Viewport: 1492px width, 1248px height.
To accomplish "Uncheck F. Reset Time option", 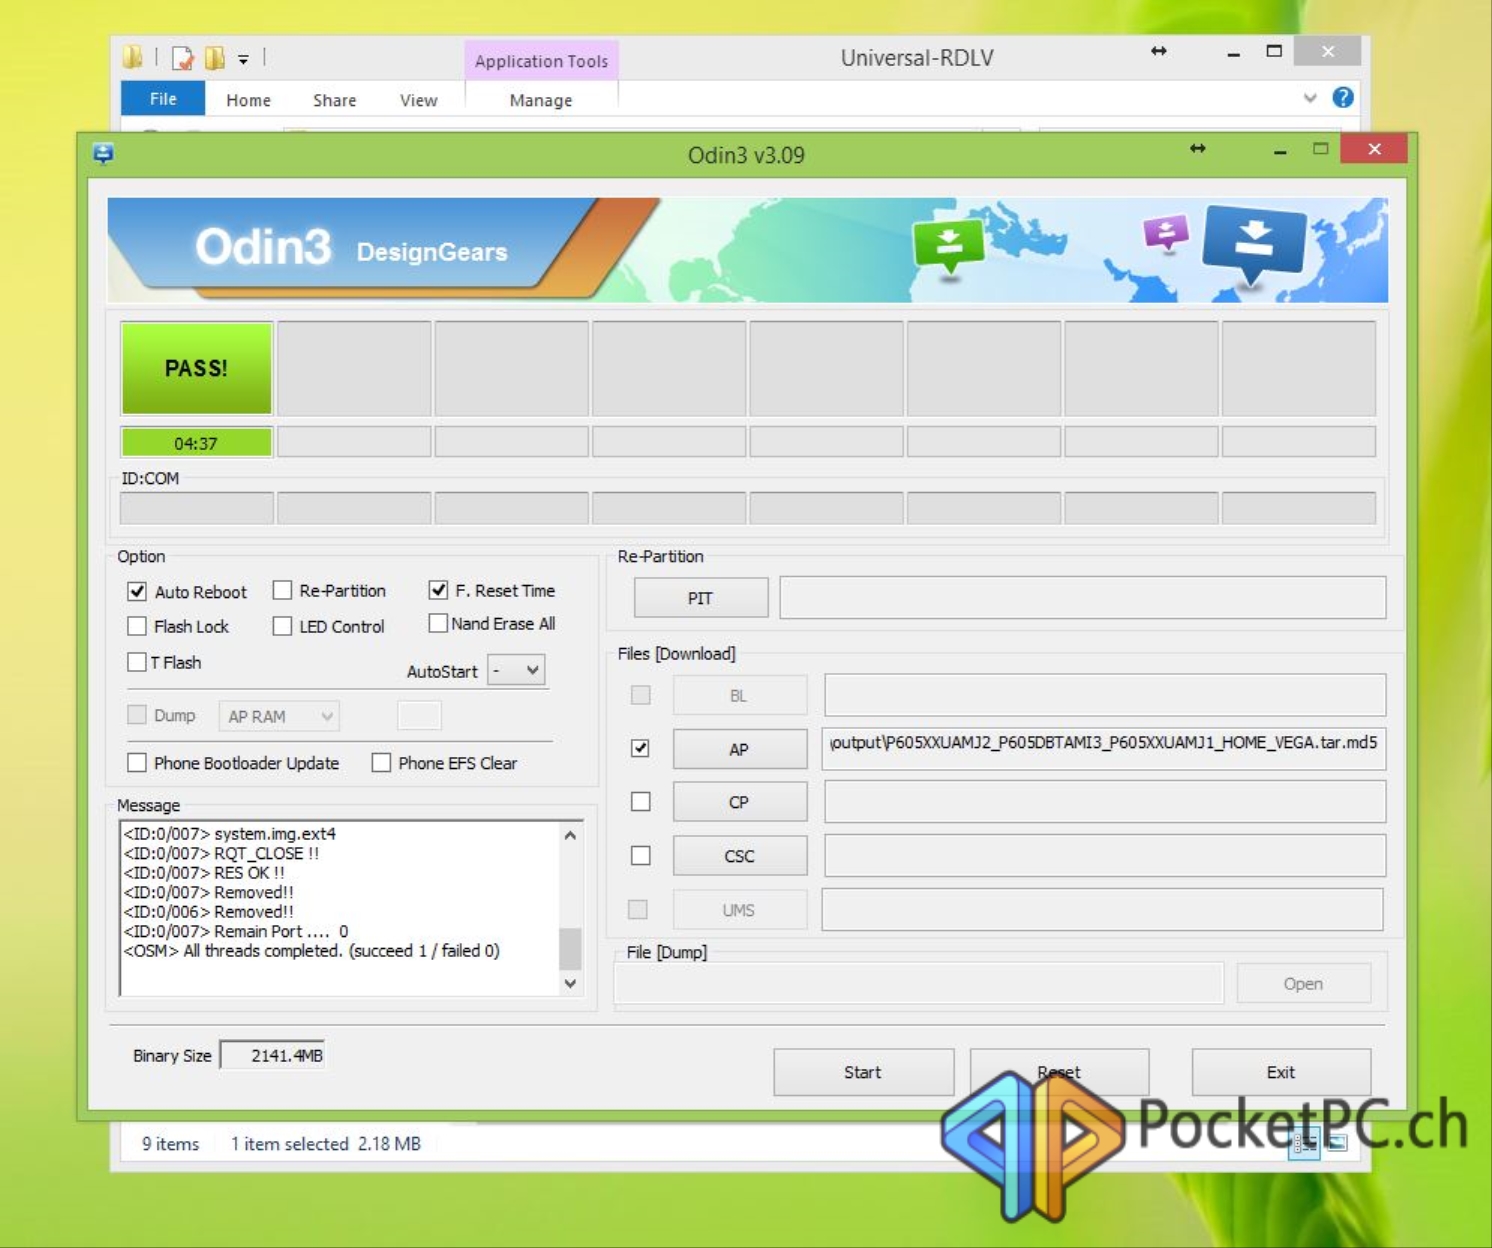I will pyautogui.click(x=438, y=590).
